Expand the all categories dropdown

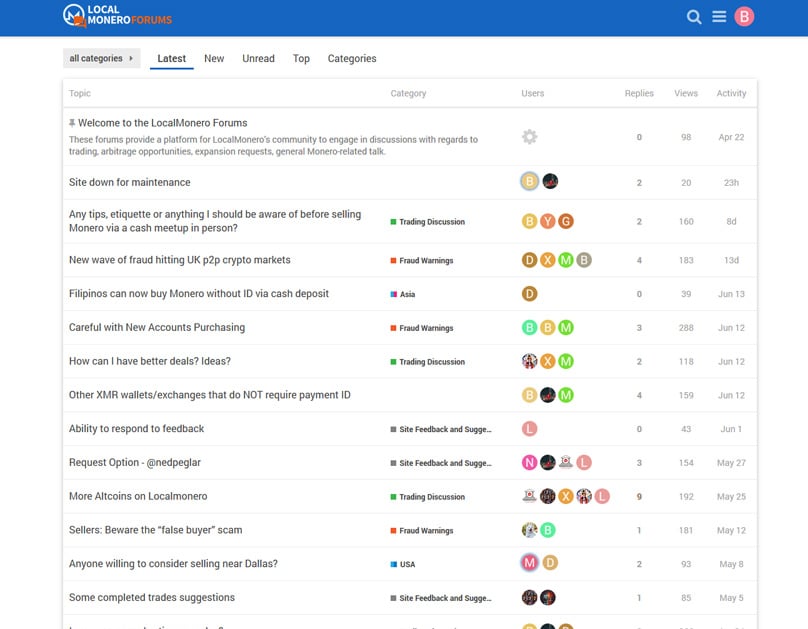(x=102, y=58)
